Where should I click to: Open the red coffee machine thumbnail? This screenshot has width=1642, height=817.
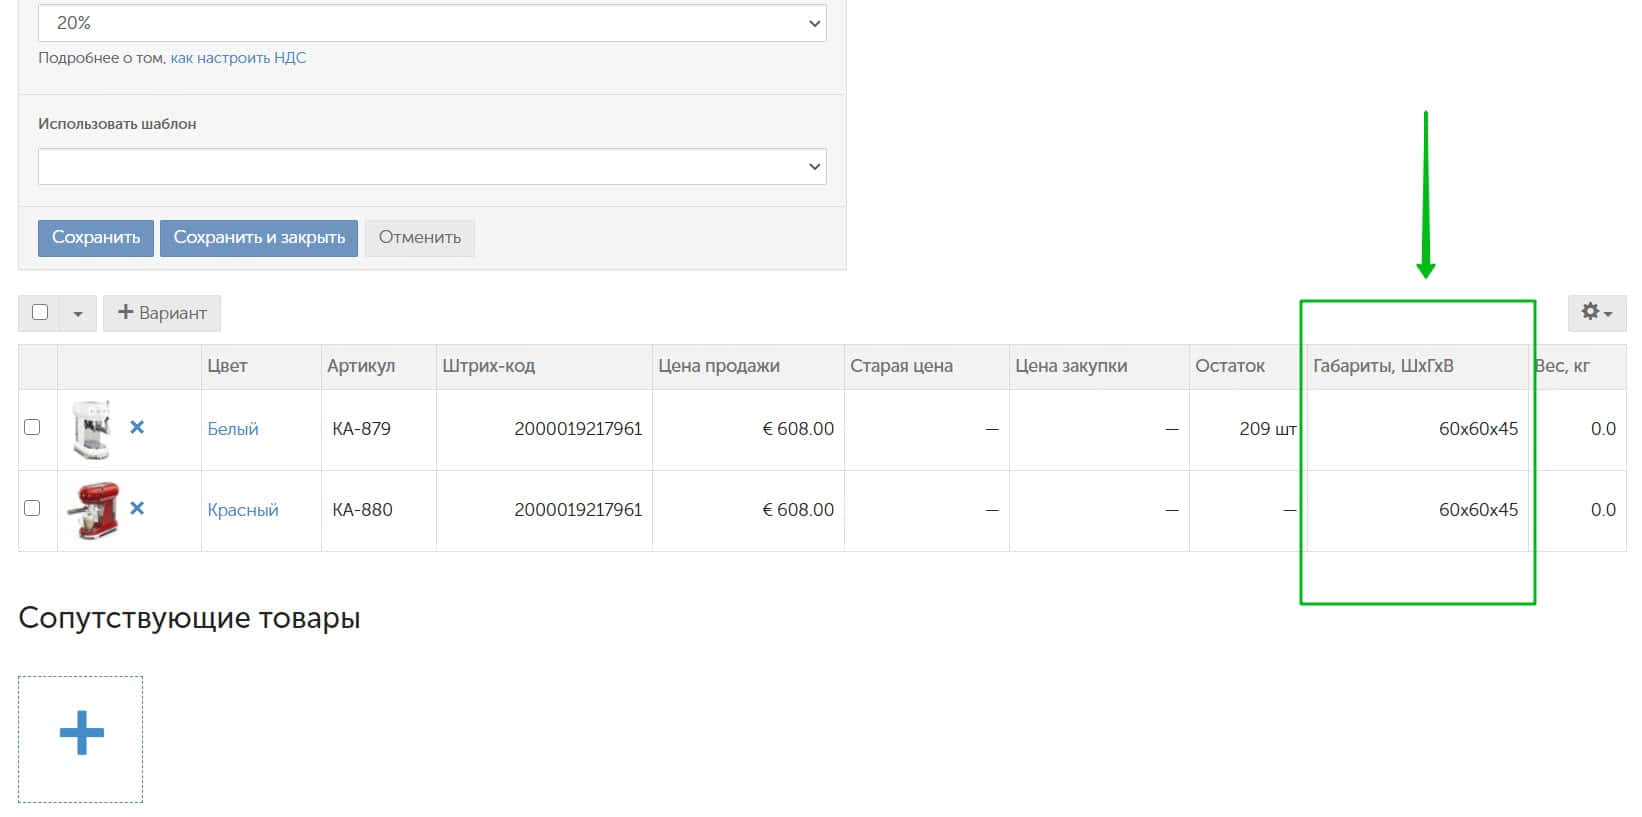point(92,510)
